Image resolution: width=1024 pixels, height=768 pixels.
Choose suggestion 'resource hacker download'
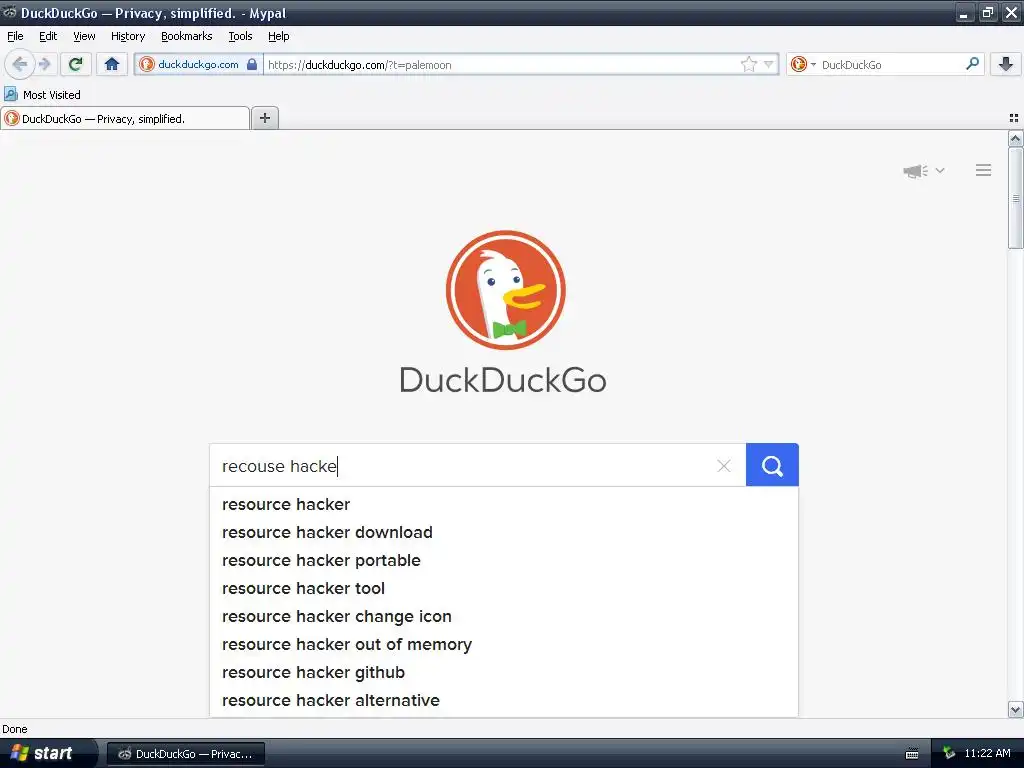[504, 532]
